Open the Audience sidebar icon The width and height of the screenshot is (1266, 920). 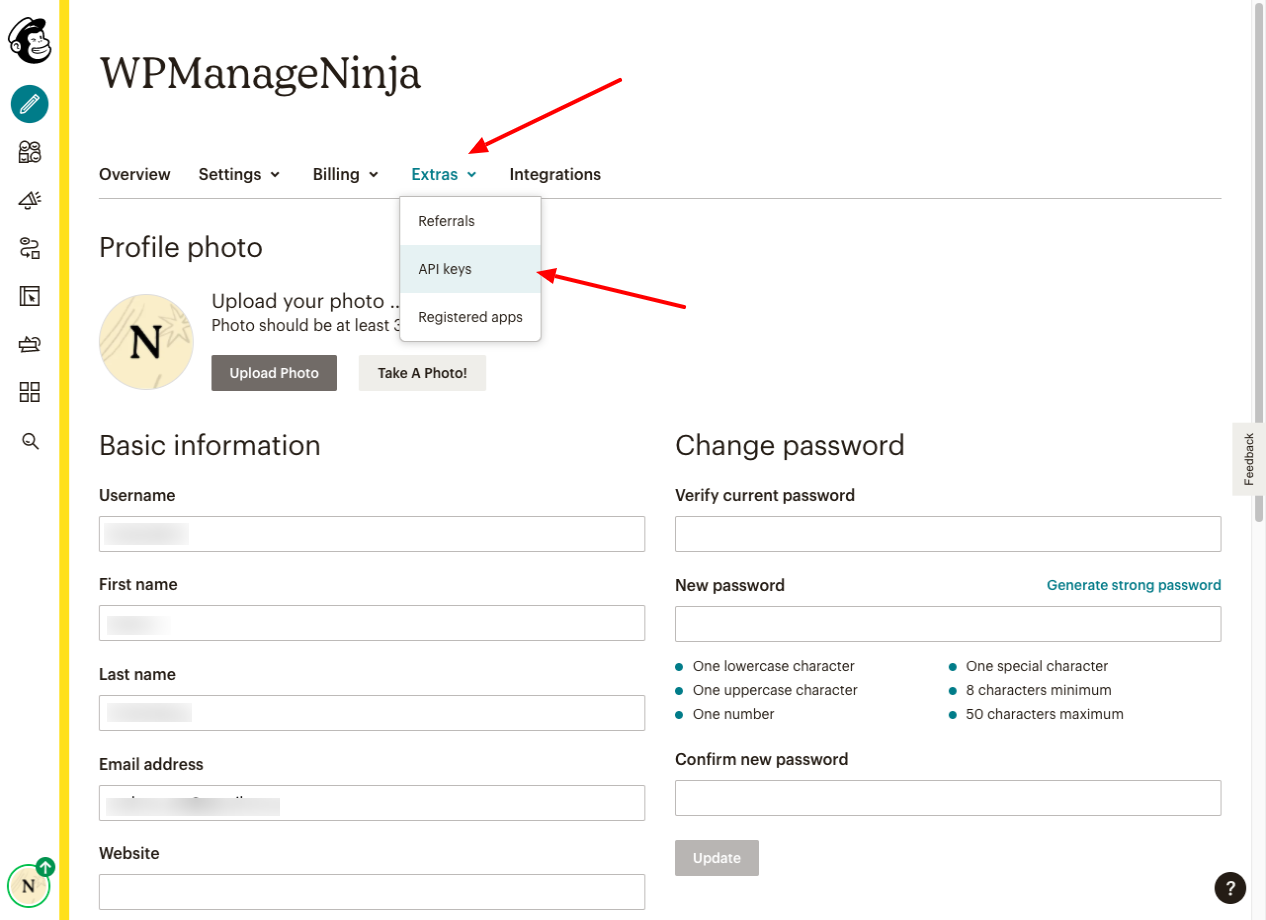29,152
